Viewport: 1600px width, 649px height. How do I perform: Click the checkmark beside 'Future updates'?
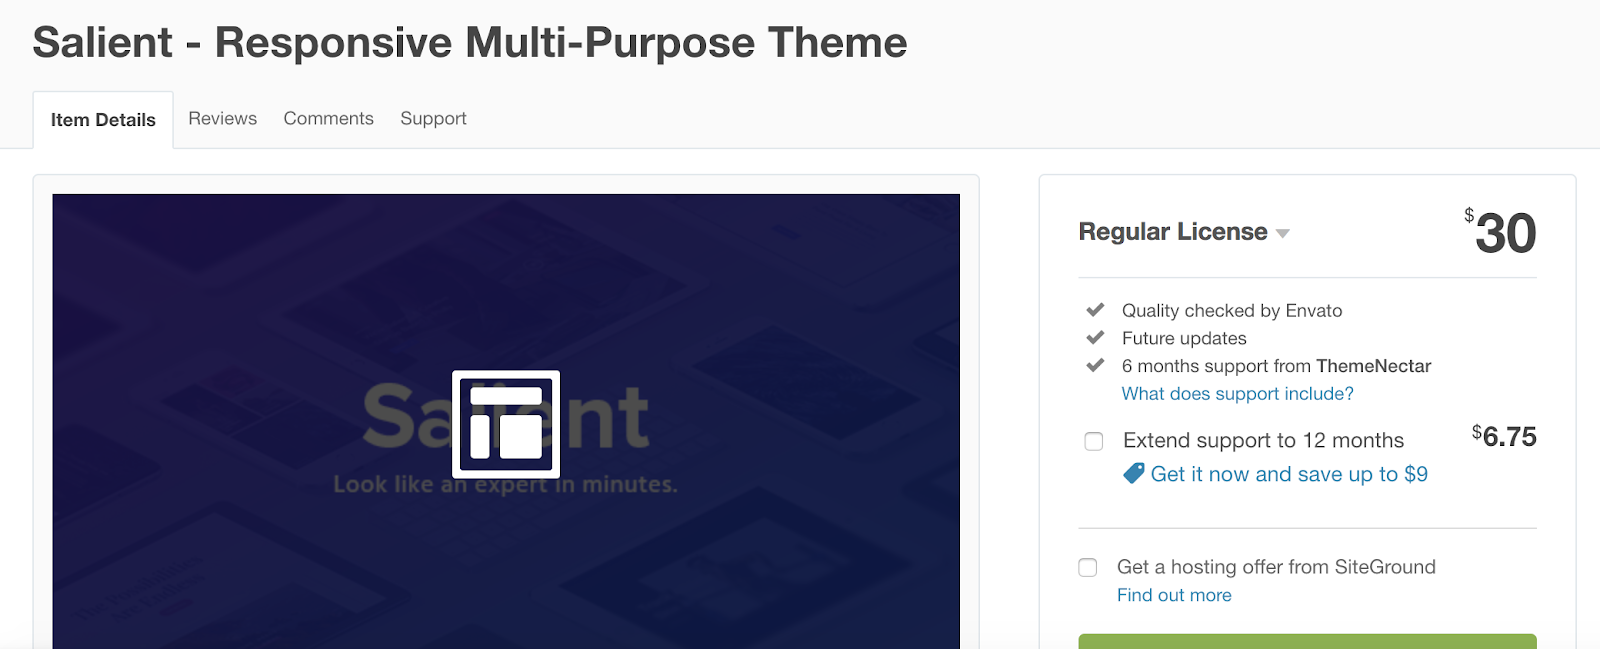tap(1095, 337)
